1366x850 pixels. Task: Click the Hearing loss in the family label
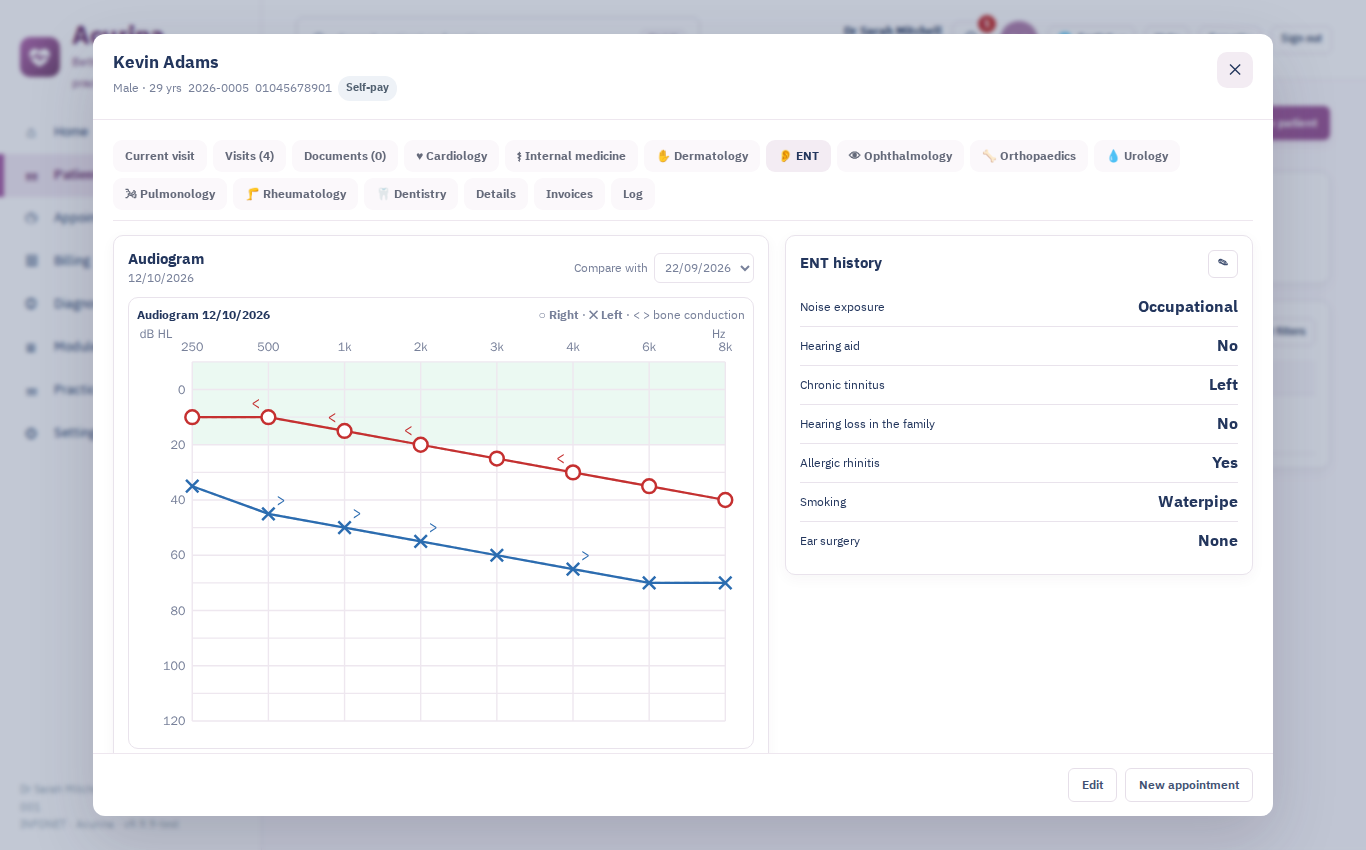coord(867,424)
